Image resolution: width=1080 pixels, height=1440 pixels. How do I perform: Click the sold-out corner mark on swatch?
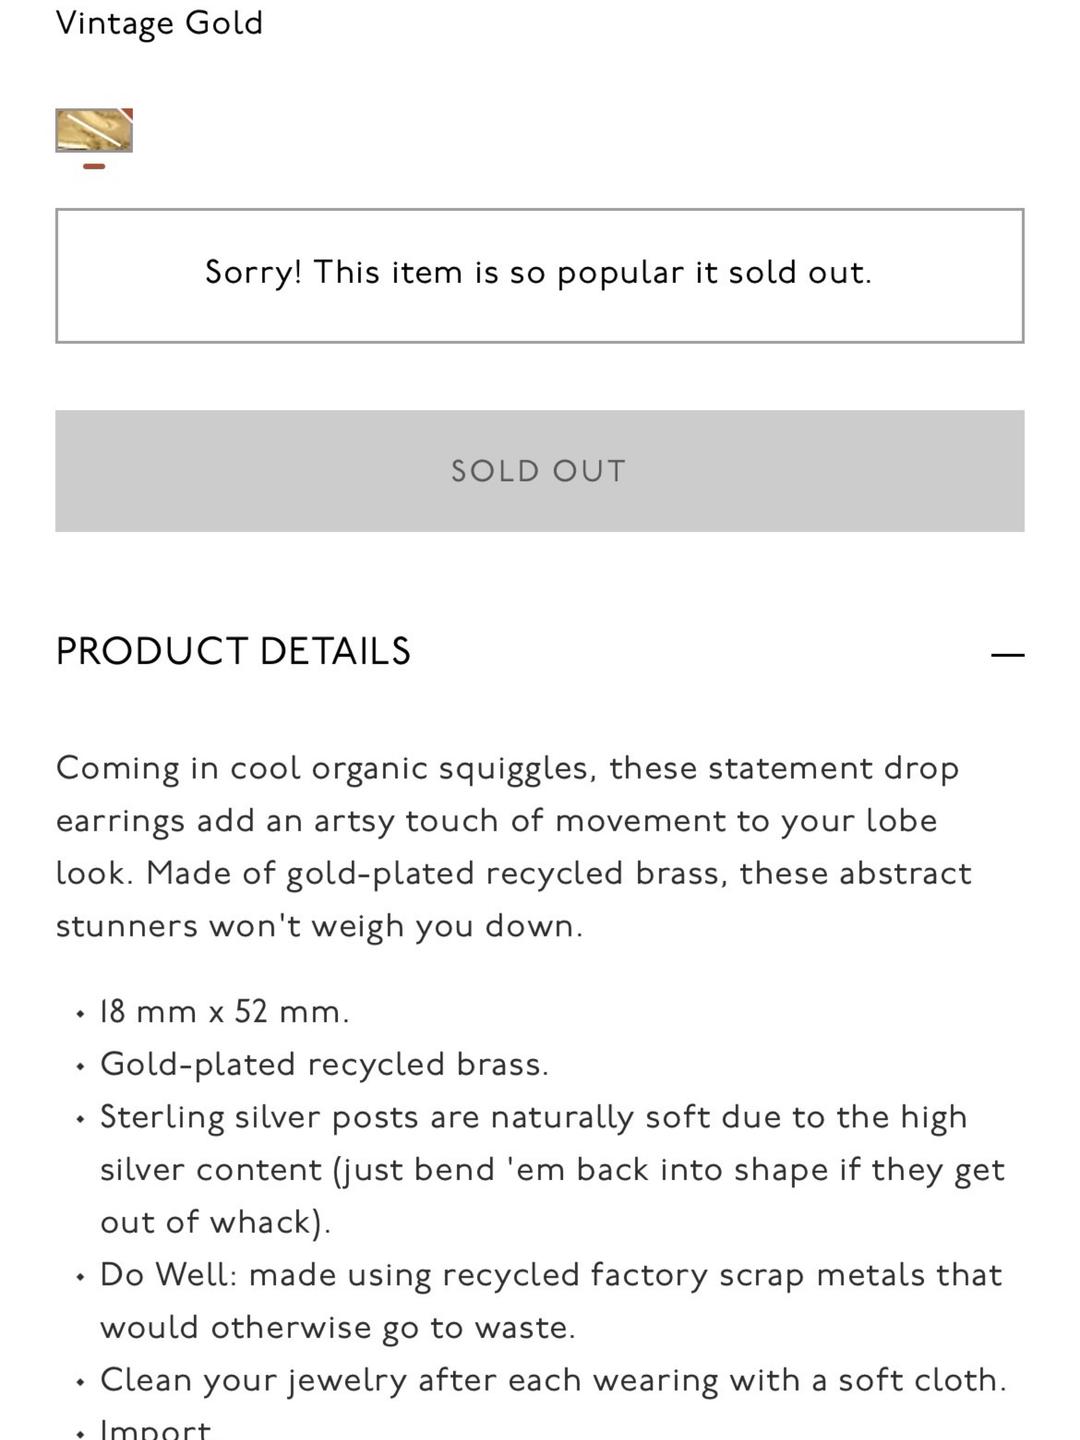click(125, 115)
